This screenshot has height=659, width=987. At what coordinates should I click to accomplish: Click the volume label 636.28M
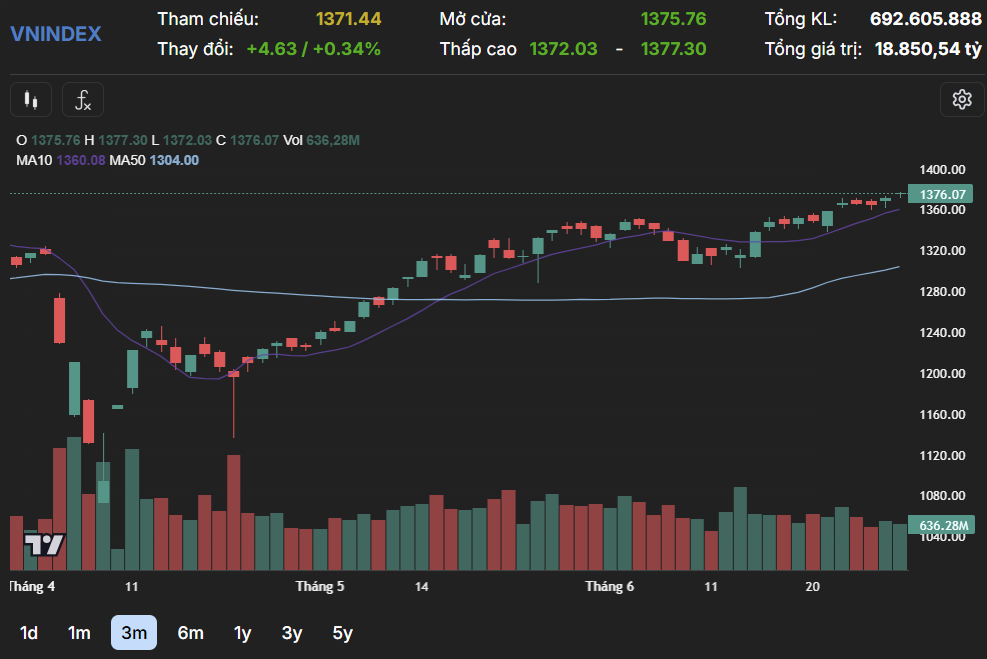[941, 525]
